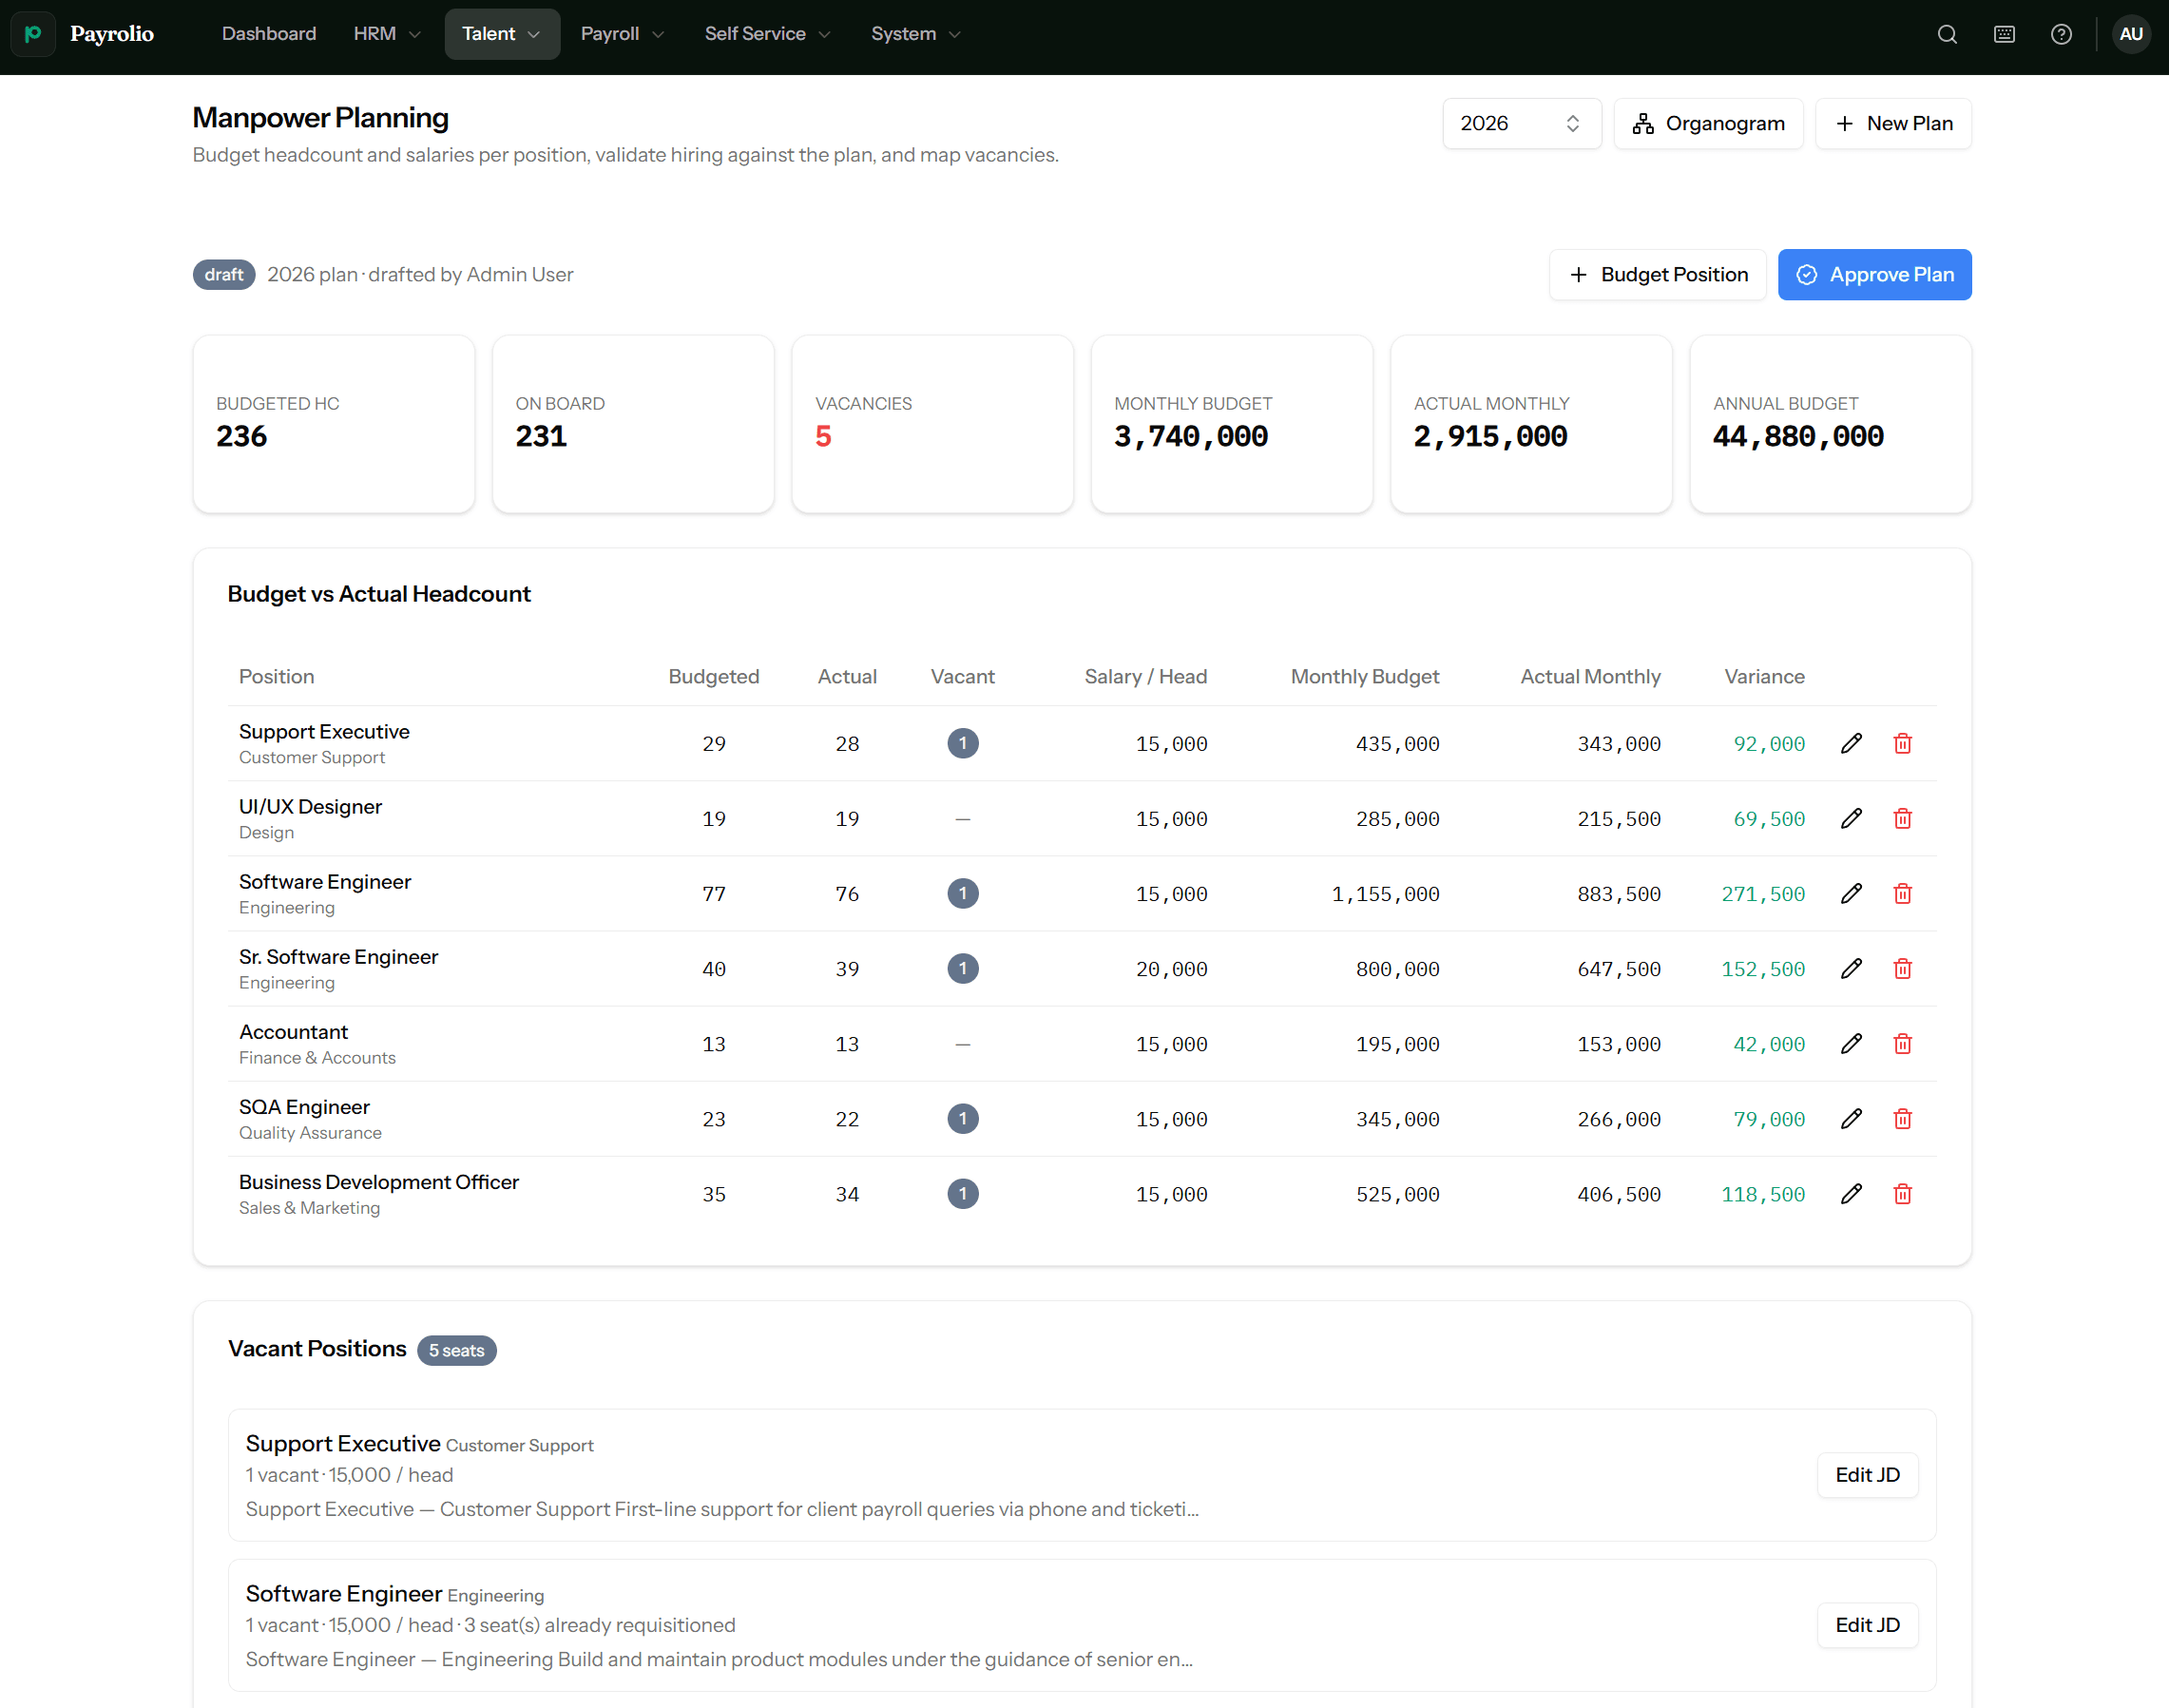Image resolution: width=2169 pixels, height=1708 pixels.
Task: Edit the Accountant row
Action: pos(1851,1043)
